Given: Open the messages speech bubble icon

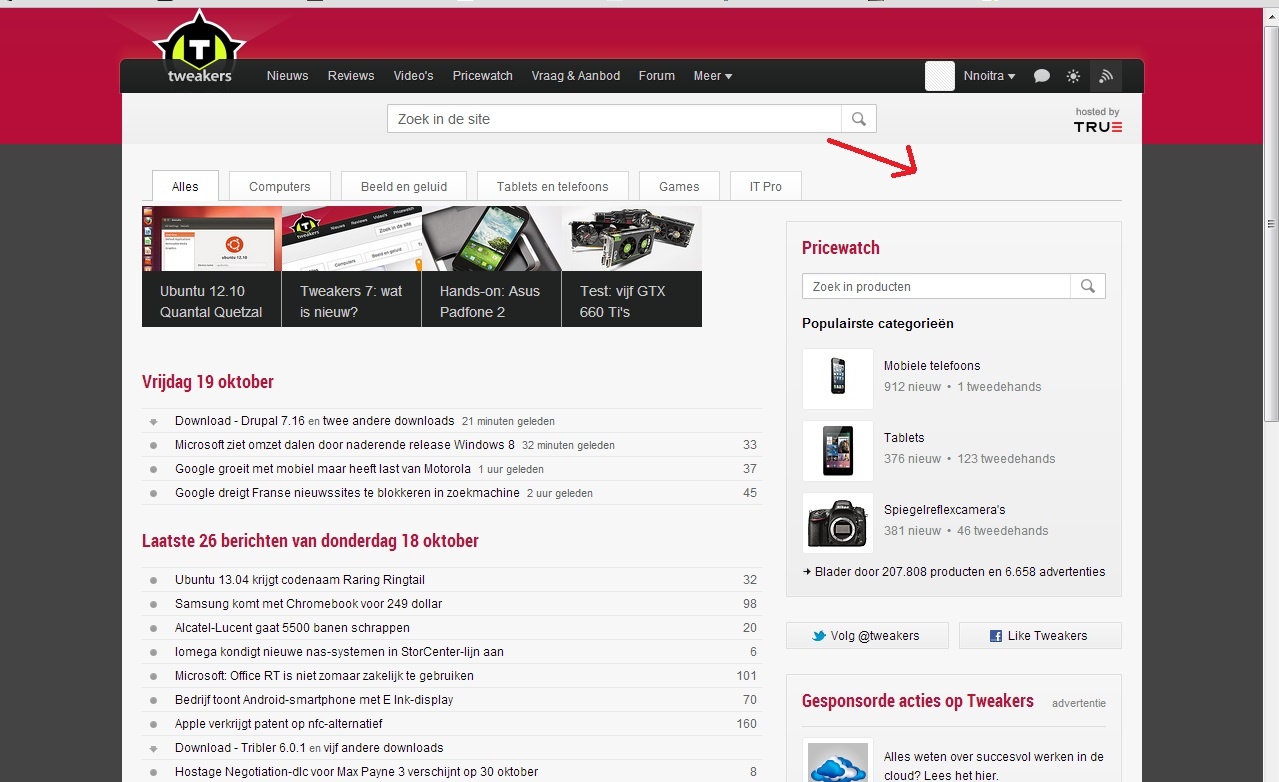Looking at the screenshot, I should (x=1041, y=76).
